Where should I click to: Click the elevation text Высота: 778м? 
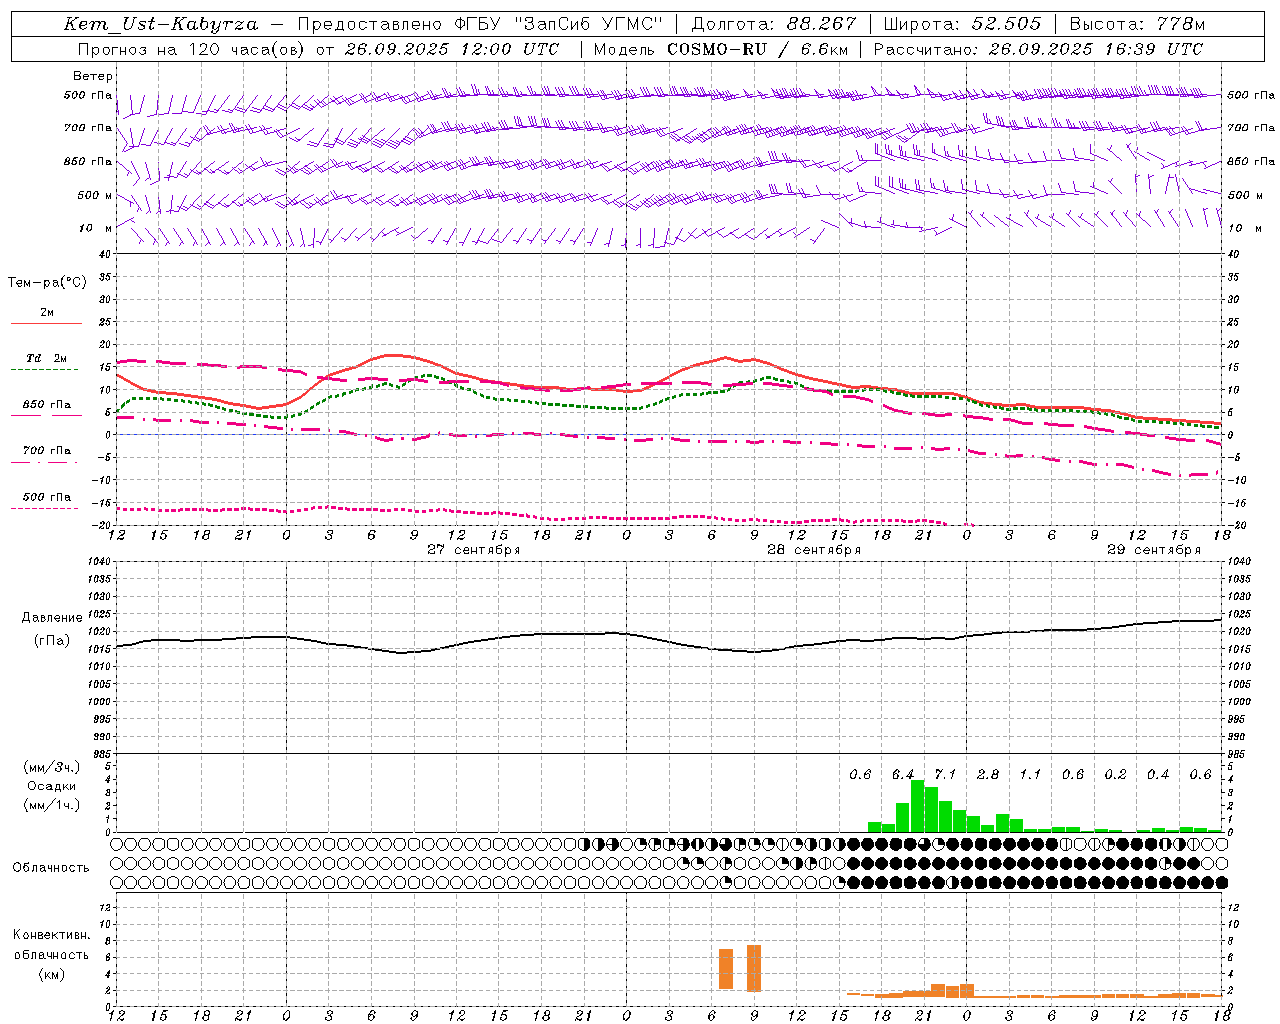1137,24
